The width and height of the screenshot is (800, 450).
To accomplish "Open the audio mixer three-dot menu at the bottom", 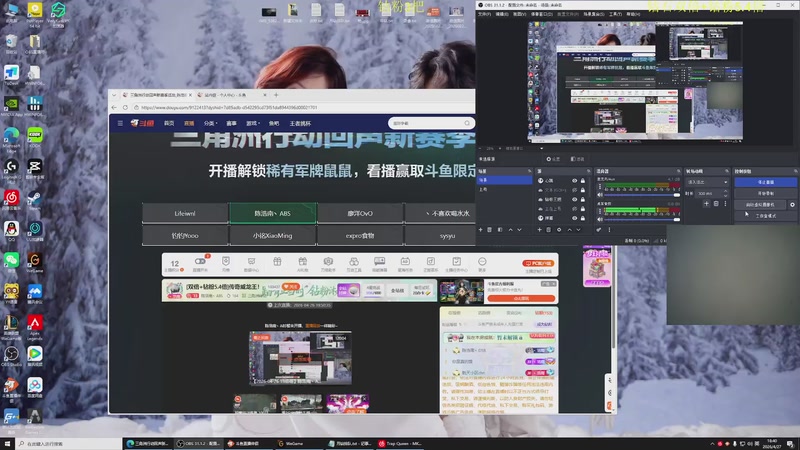I will tap(609, 230).
